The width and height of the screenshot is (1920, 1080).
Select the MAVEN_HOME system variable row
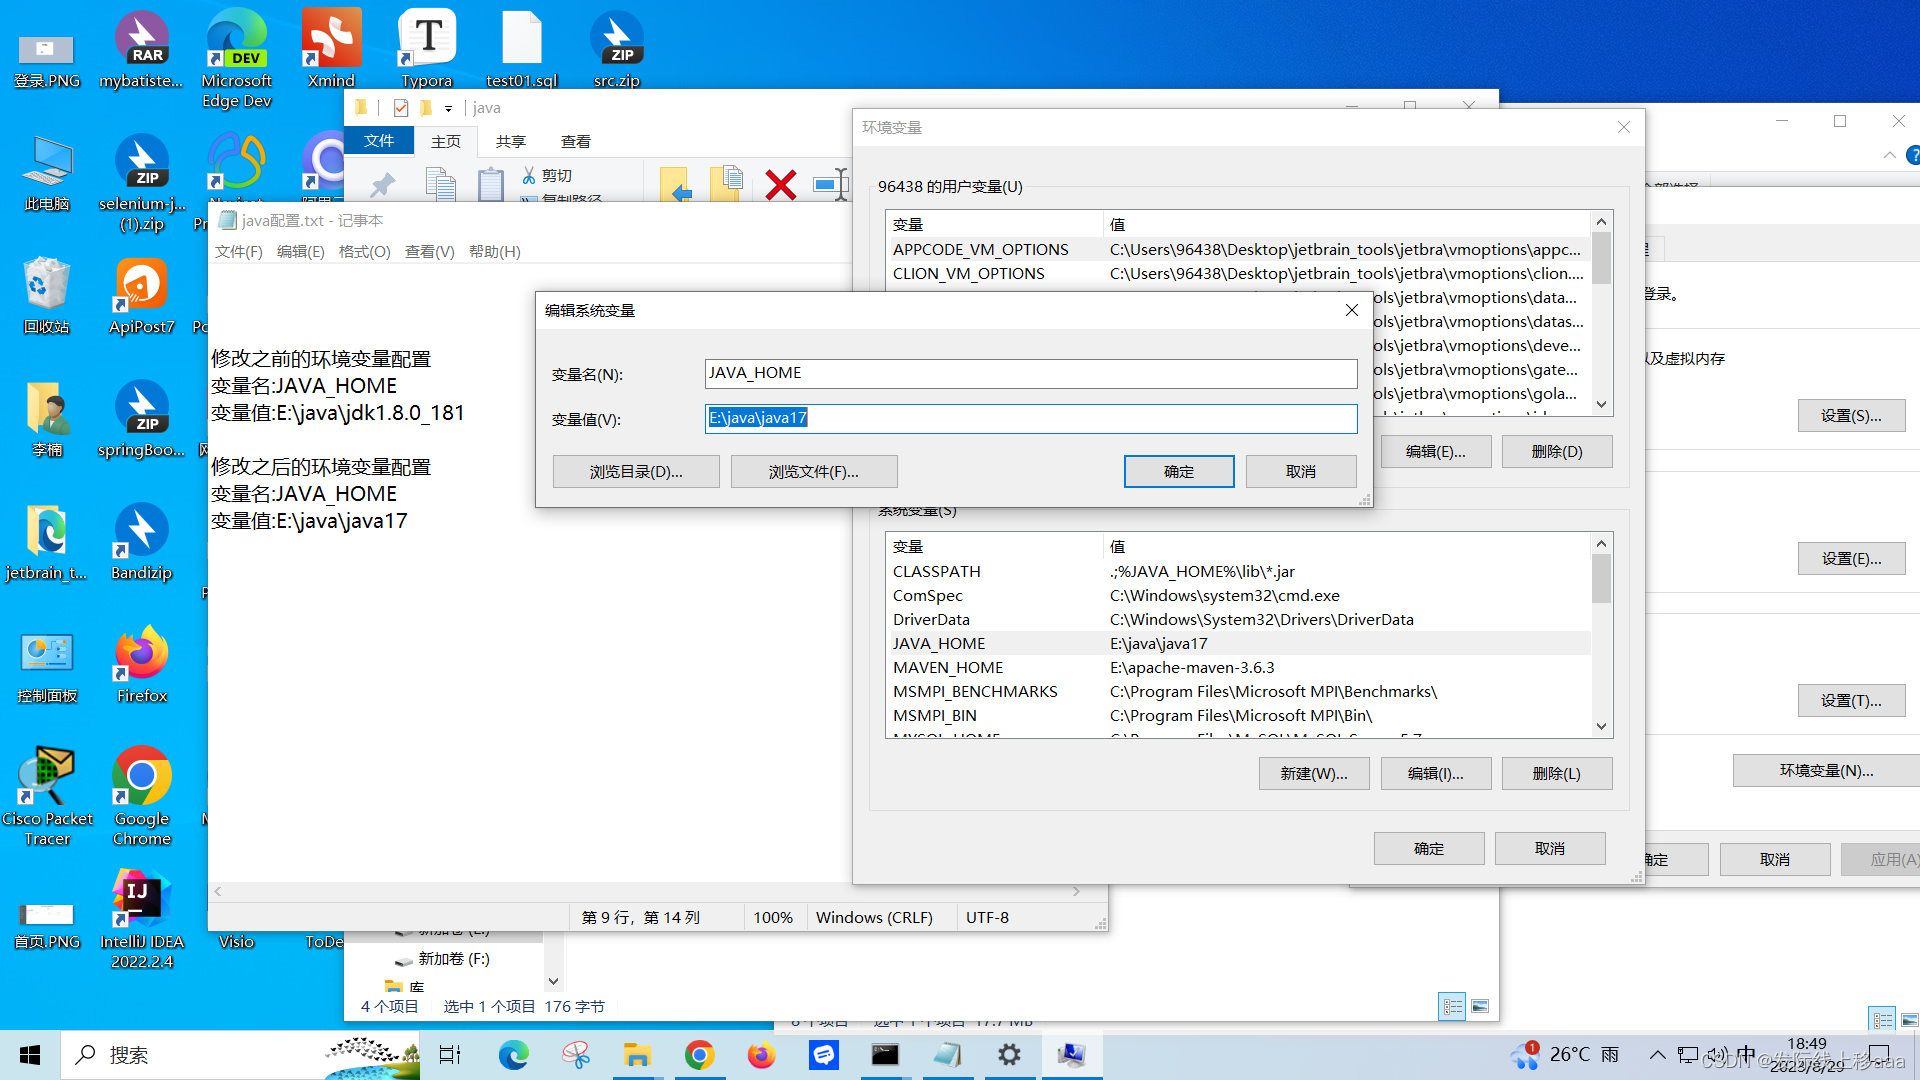click(1239, 668)
